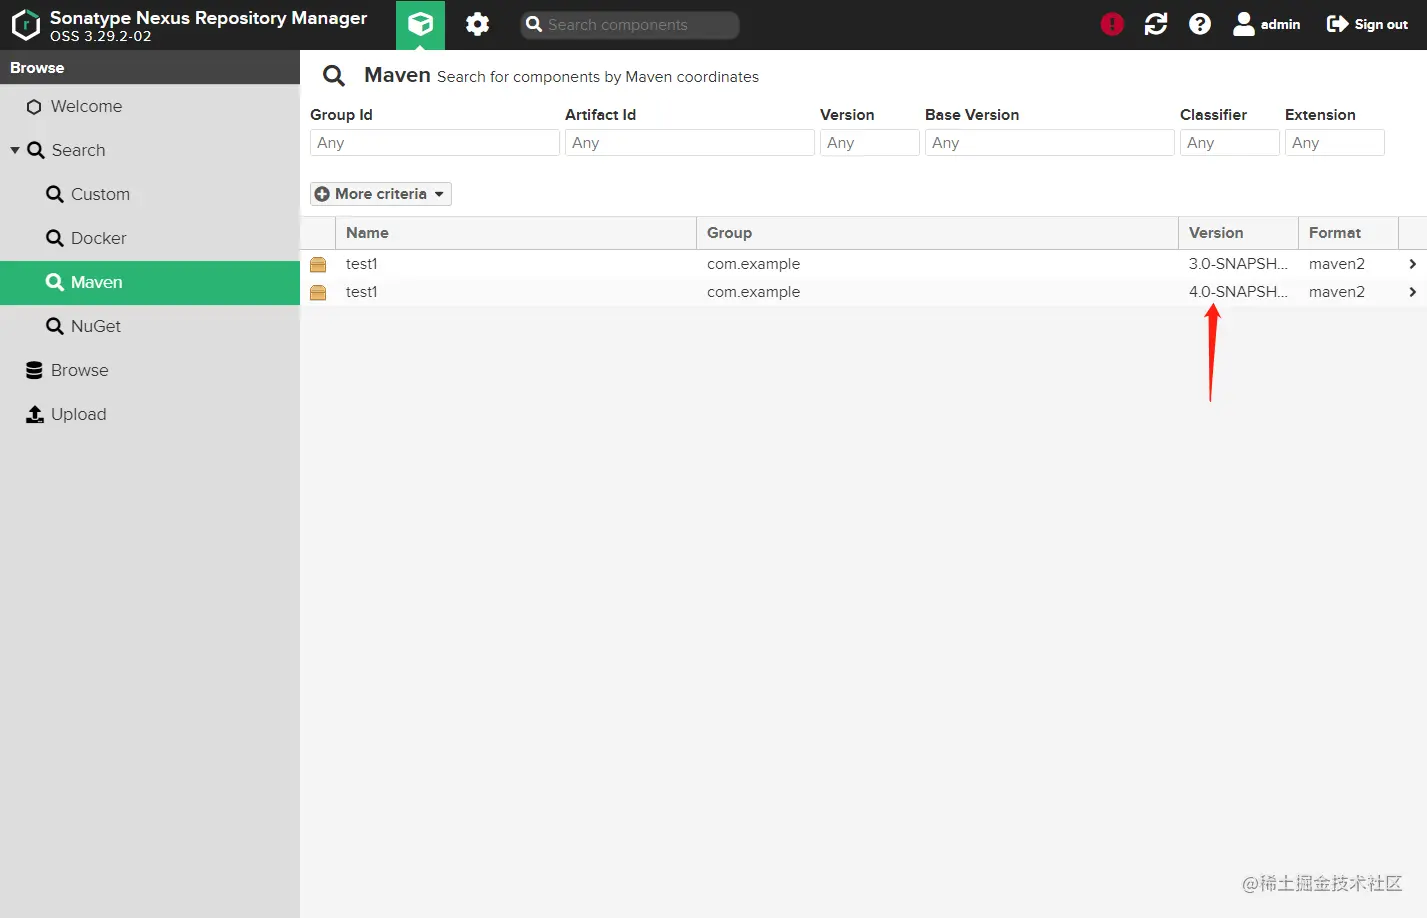Click the Group Id input field
The width and height of the screenshot is (1427, 918).
click(435, 143)
